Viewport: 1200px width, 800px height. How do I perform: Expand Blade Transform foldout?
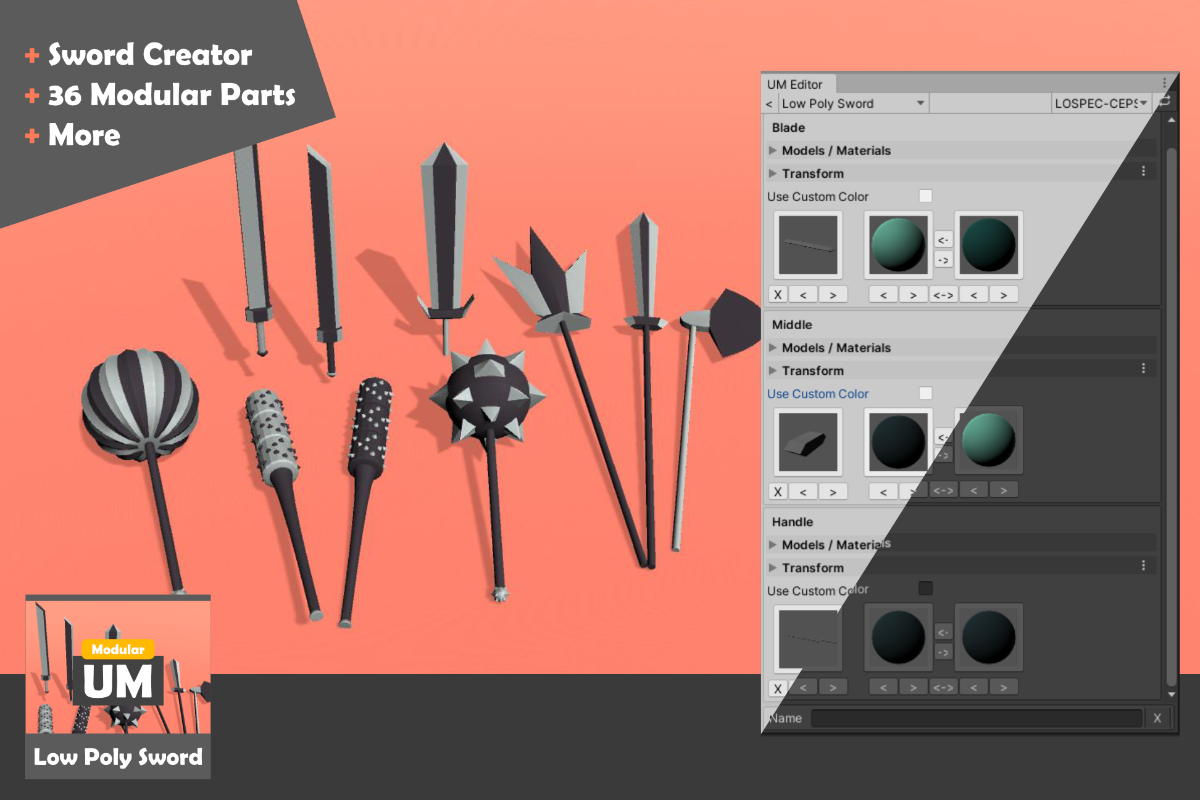click(773, 173)
